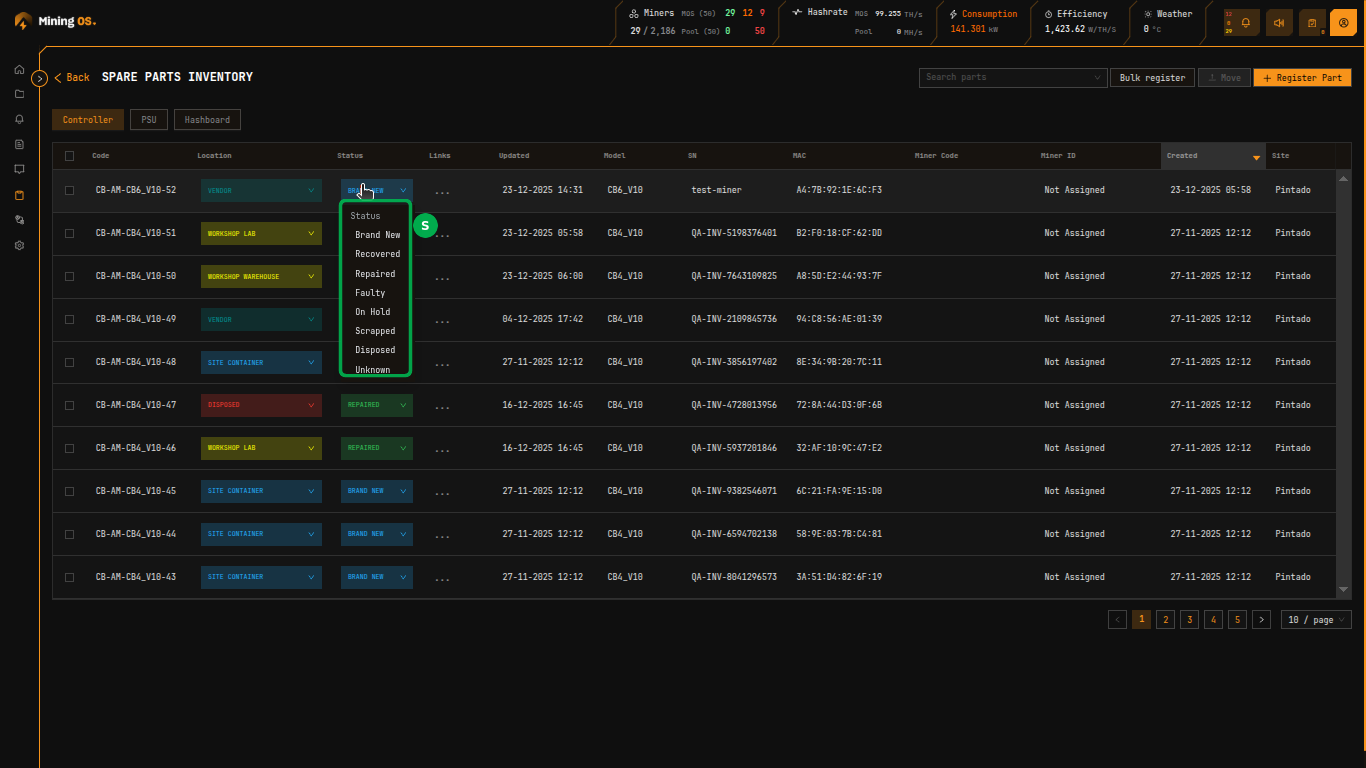
Task: Open the VENDOR location dropdown for CB-AM-CB4_V10-49
Action: click(x=261, y=318)
